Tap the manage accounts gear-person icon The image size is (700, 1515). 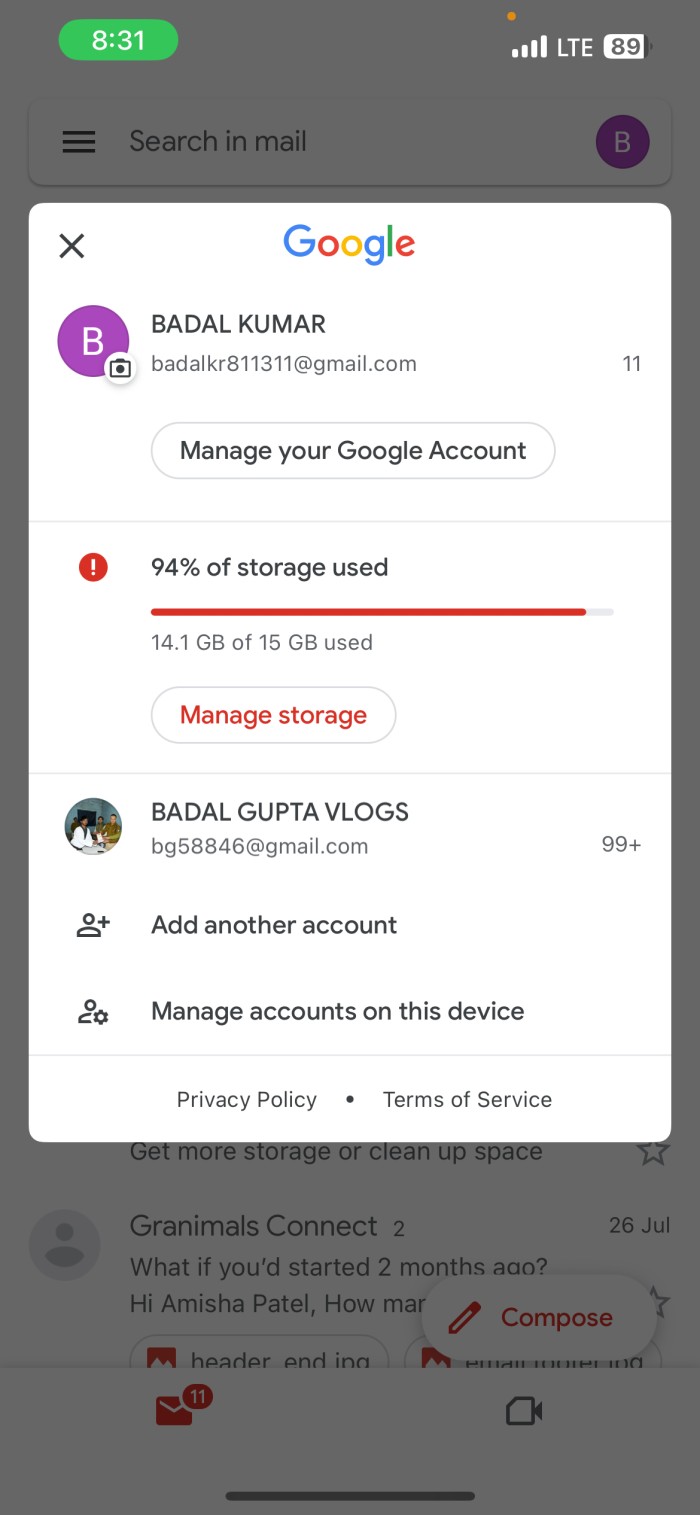pos(93,1012)
